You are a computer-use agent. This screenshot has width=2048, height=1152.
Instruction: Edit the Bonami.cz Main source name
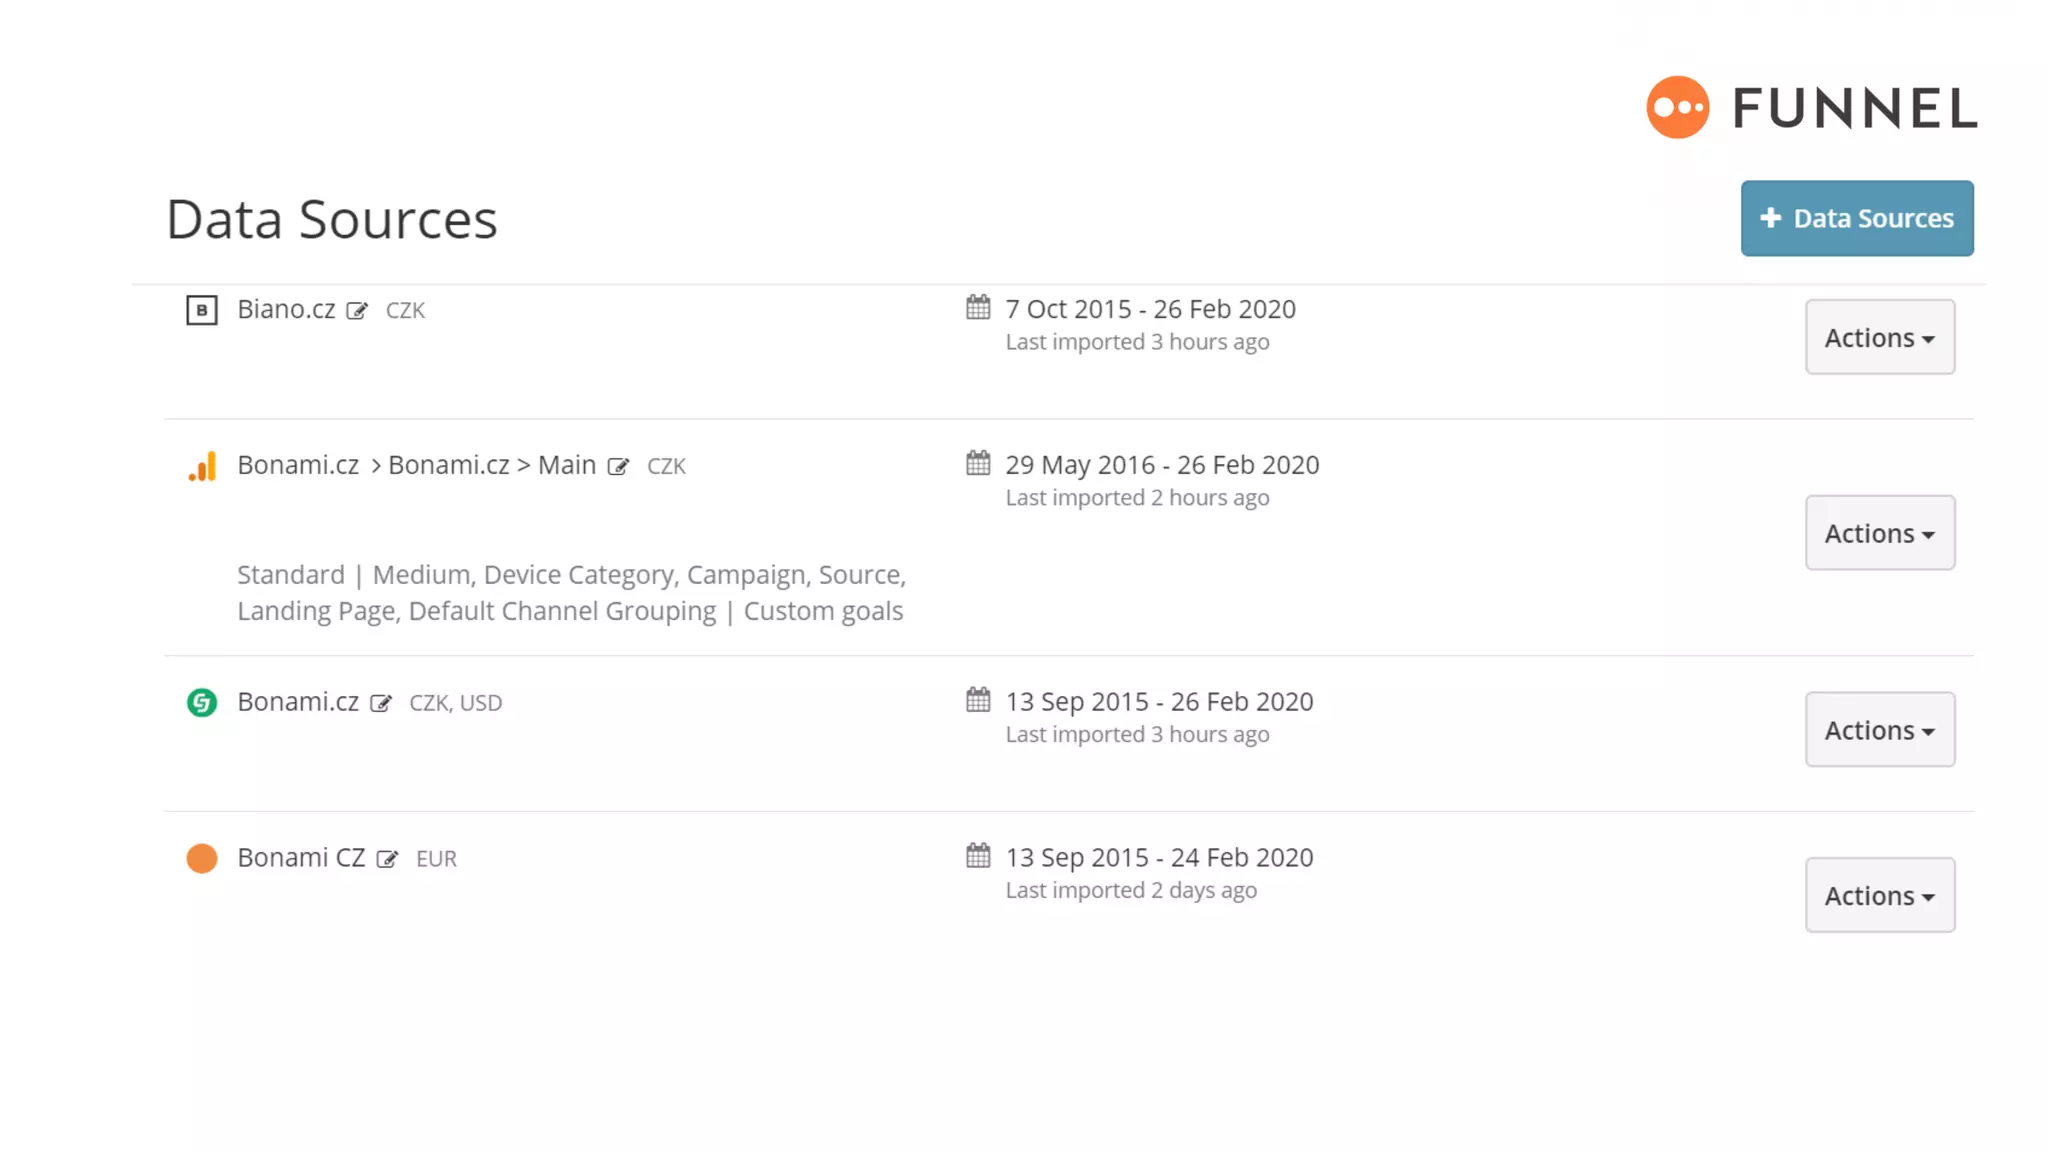pos(618,467)
